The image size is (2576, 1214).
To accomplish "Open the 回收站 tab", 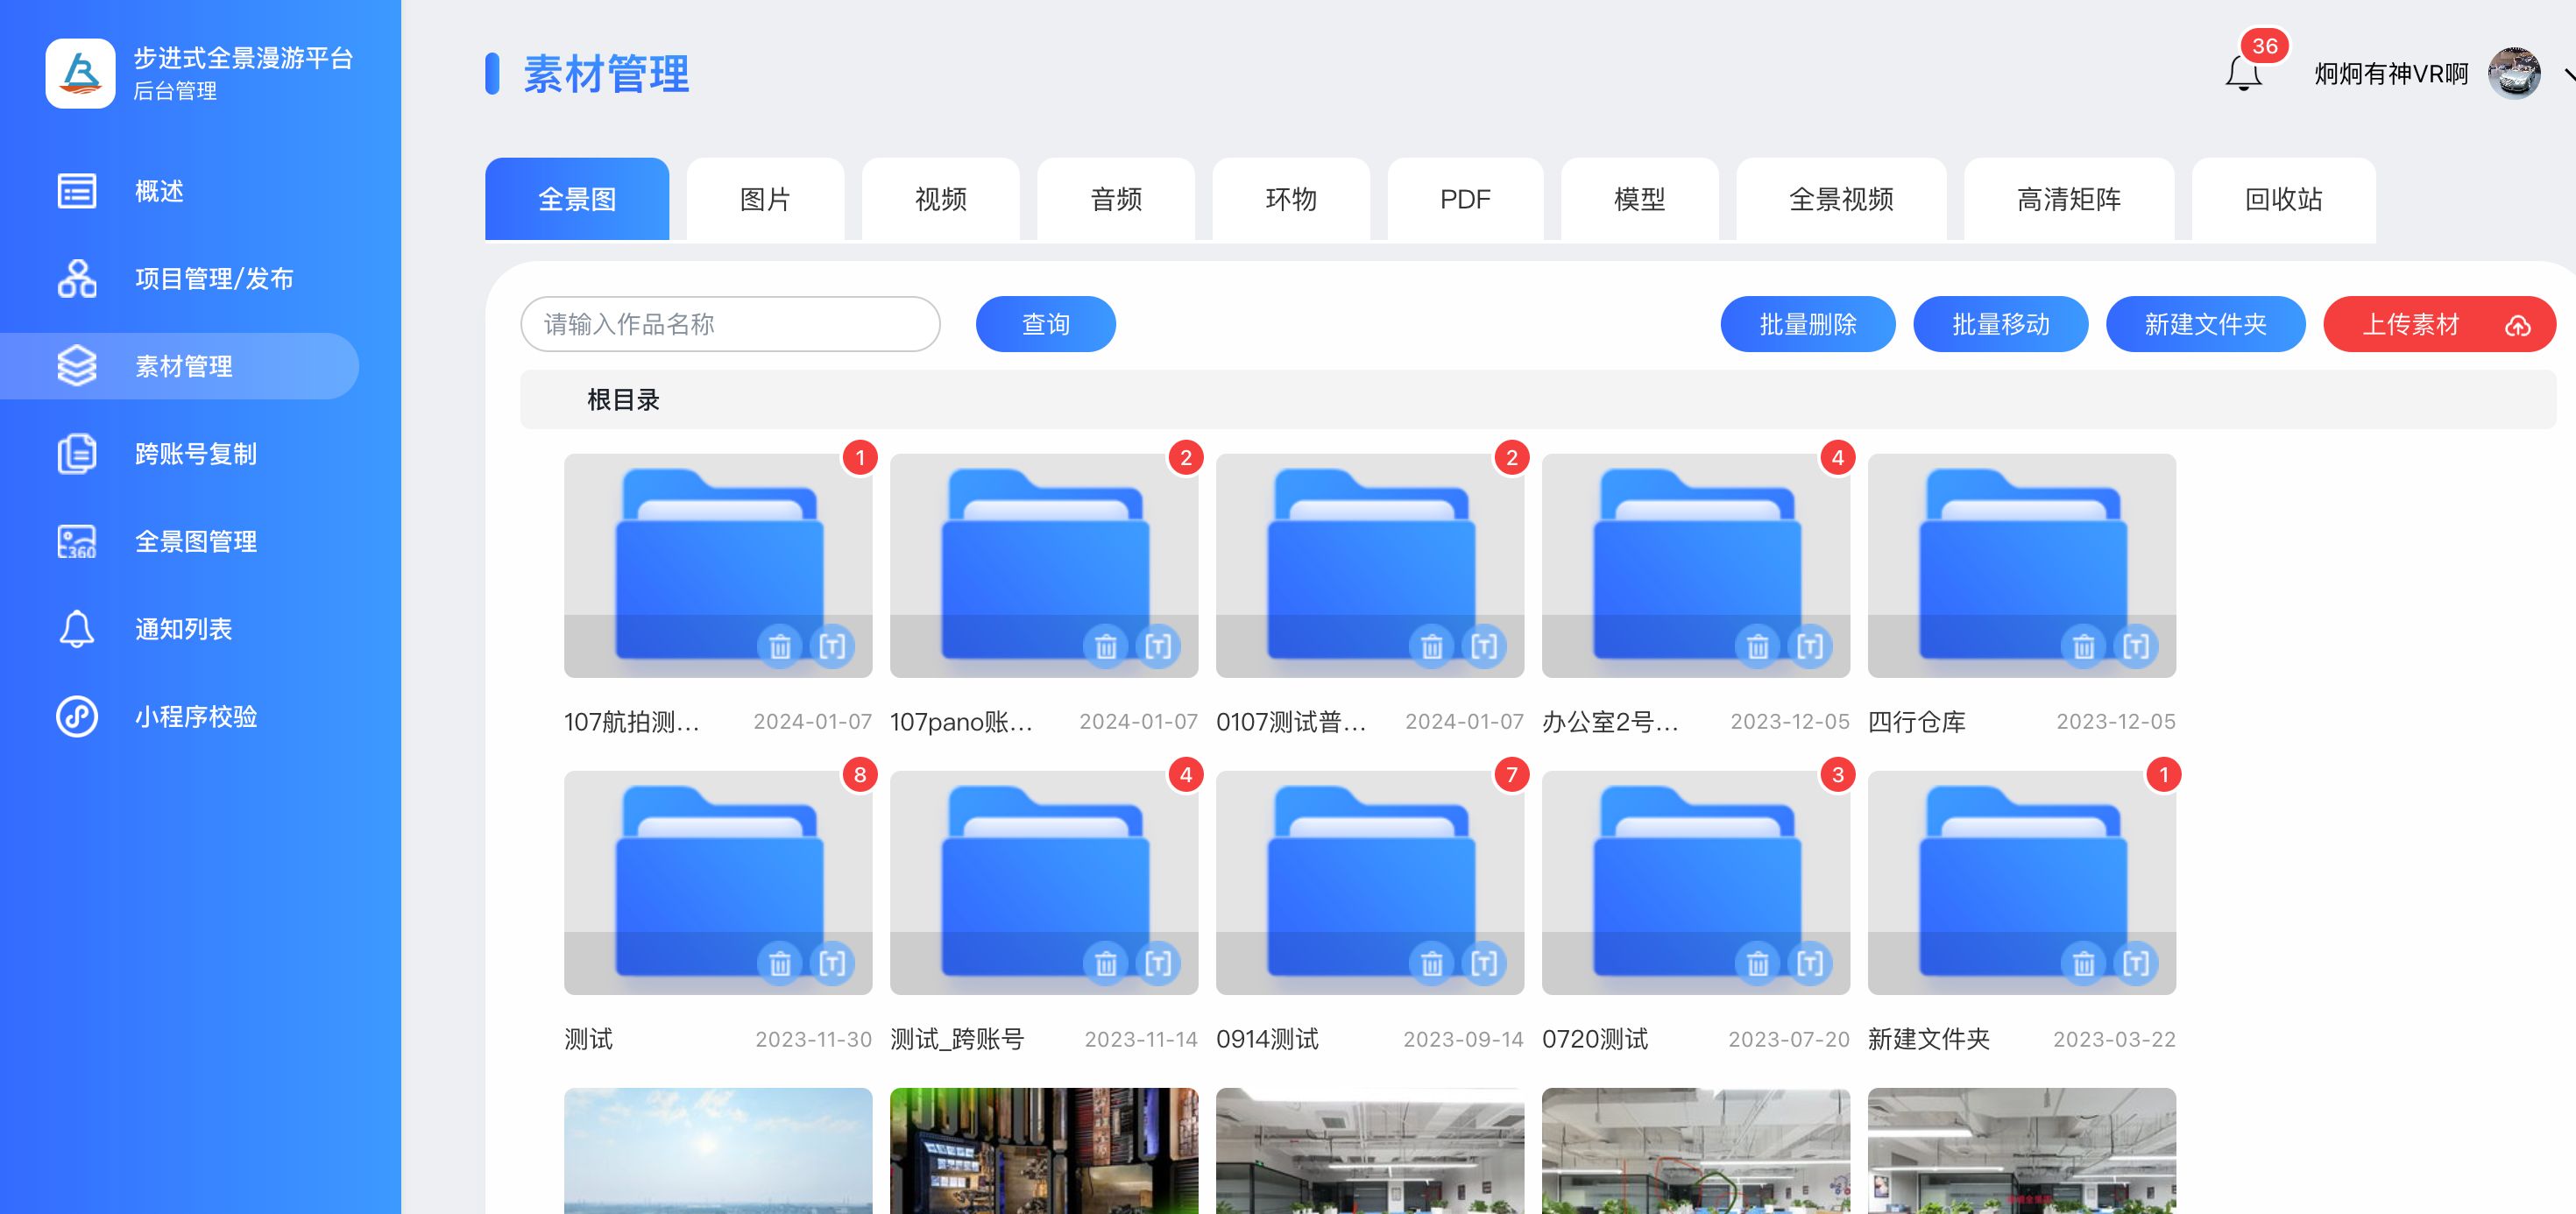I will (2283, 199).
